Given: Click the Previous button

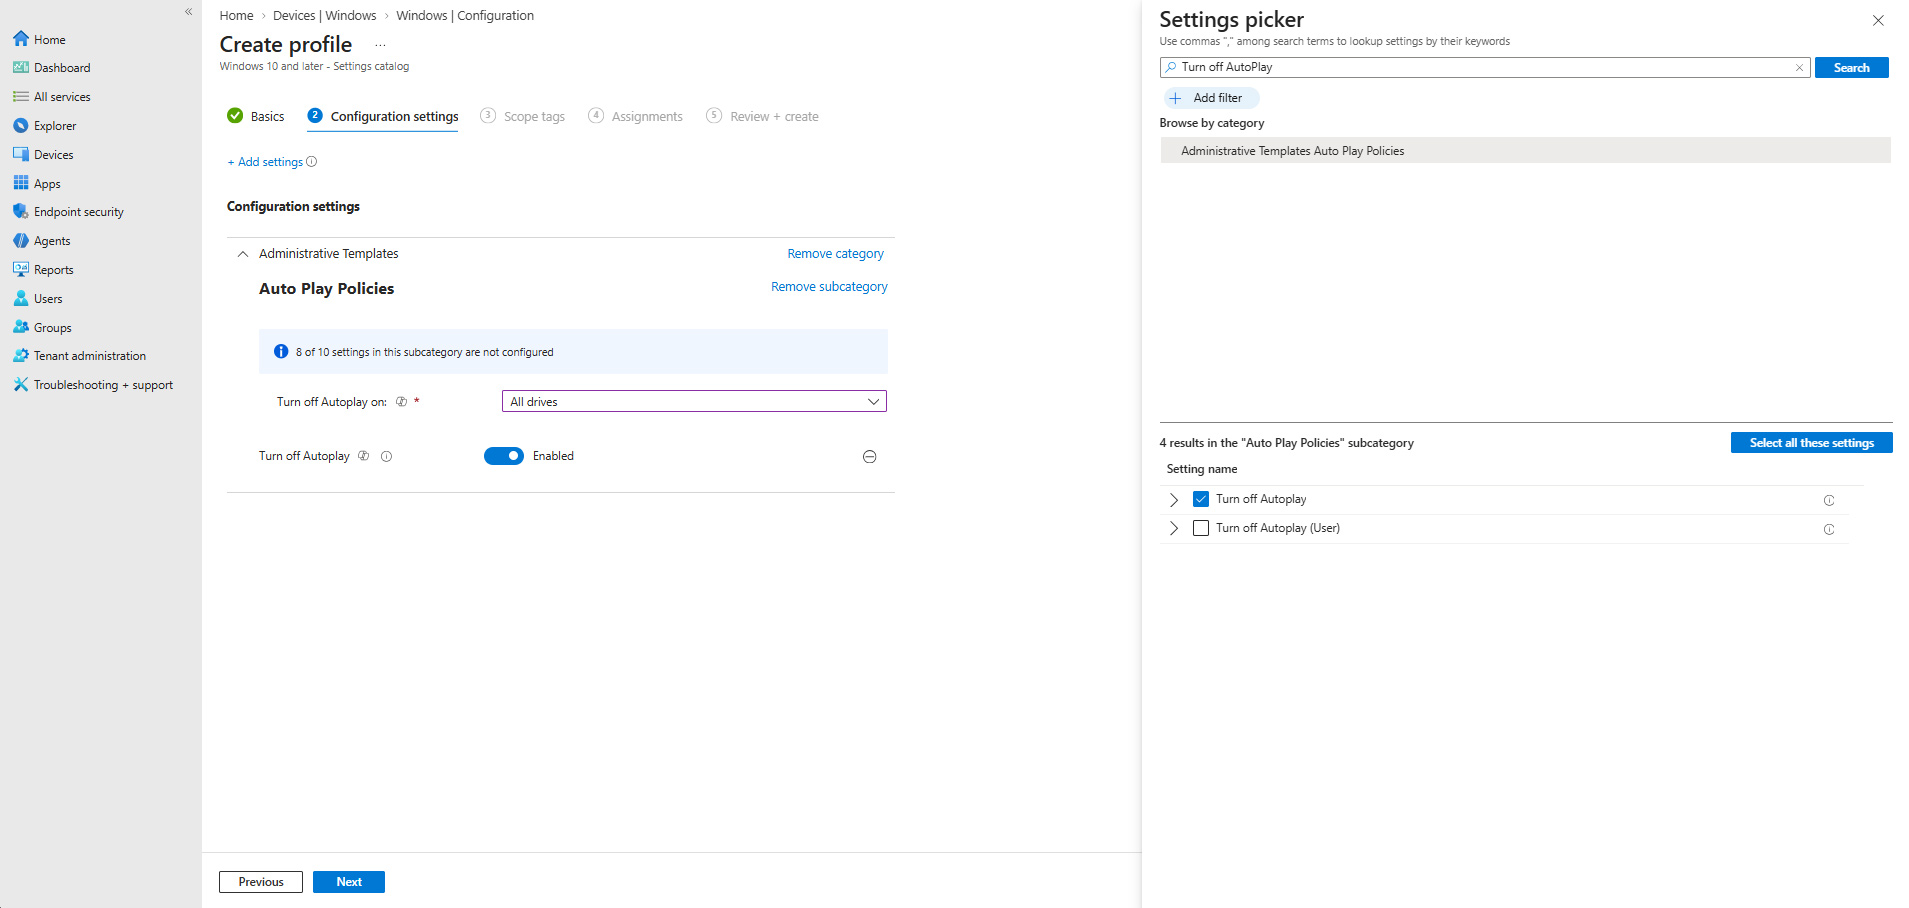Looking at the screenshot, I should click(261, 882).
